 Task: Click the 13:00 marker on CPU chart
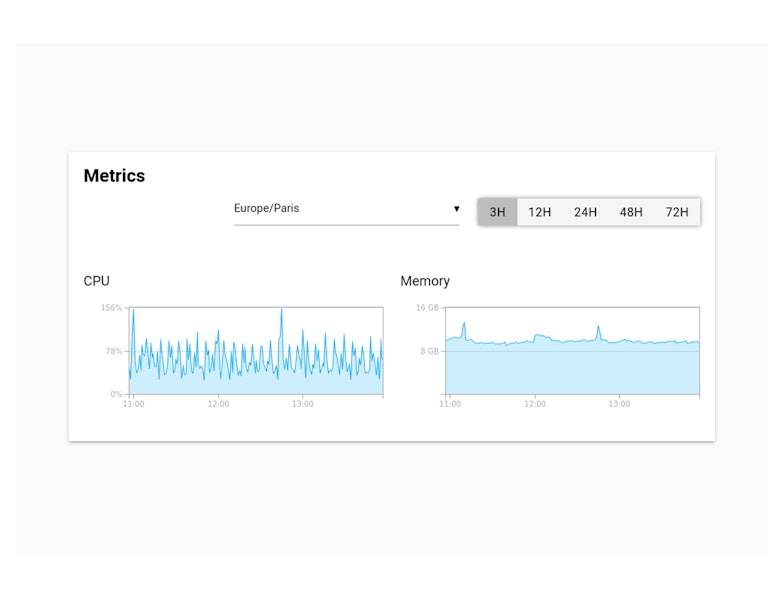pyautogui.click(x=302, y=404)
